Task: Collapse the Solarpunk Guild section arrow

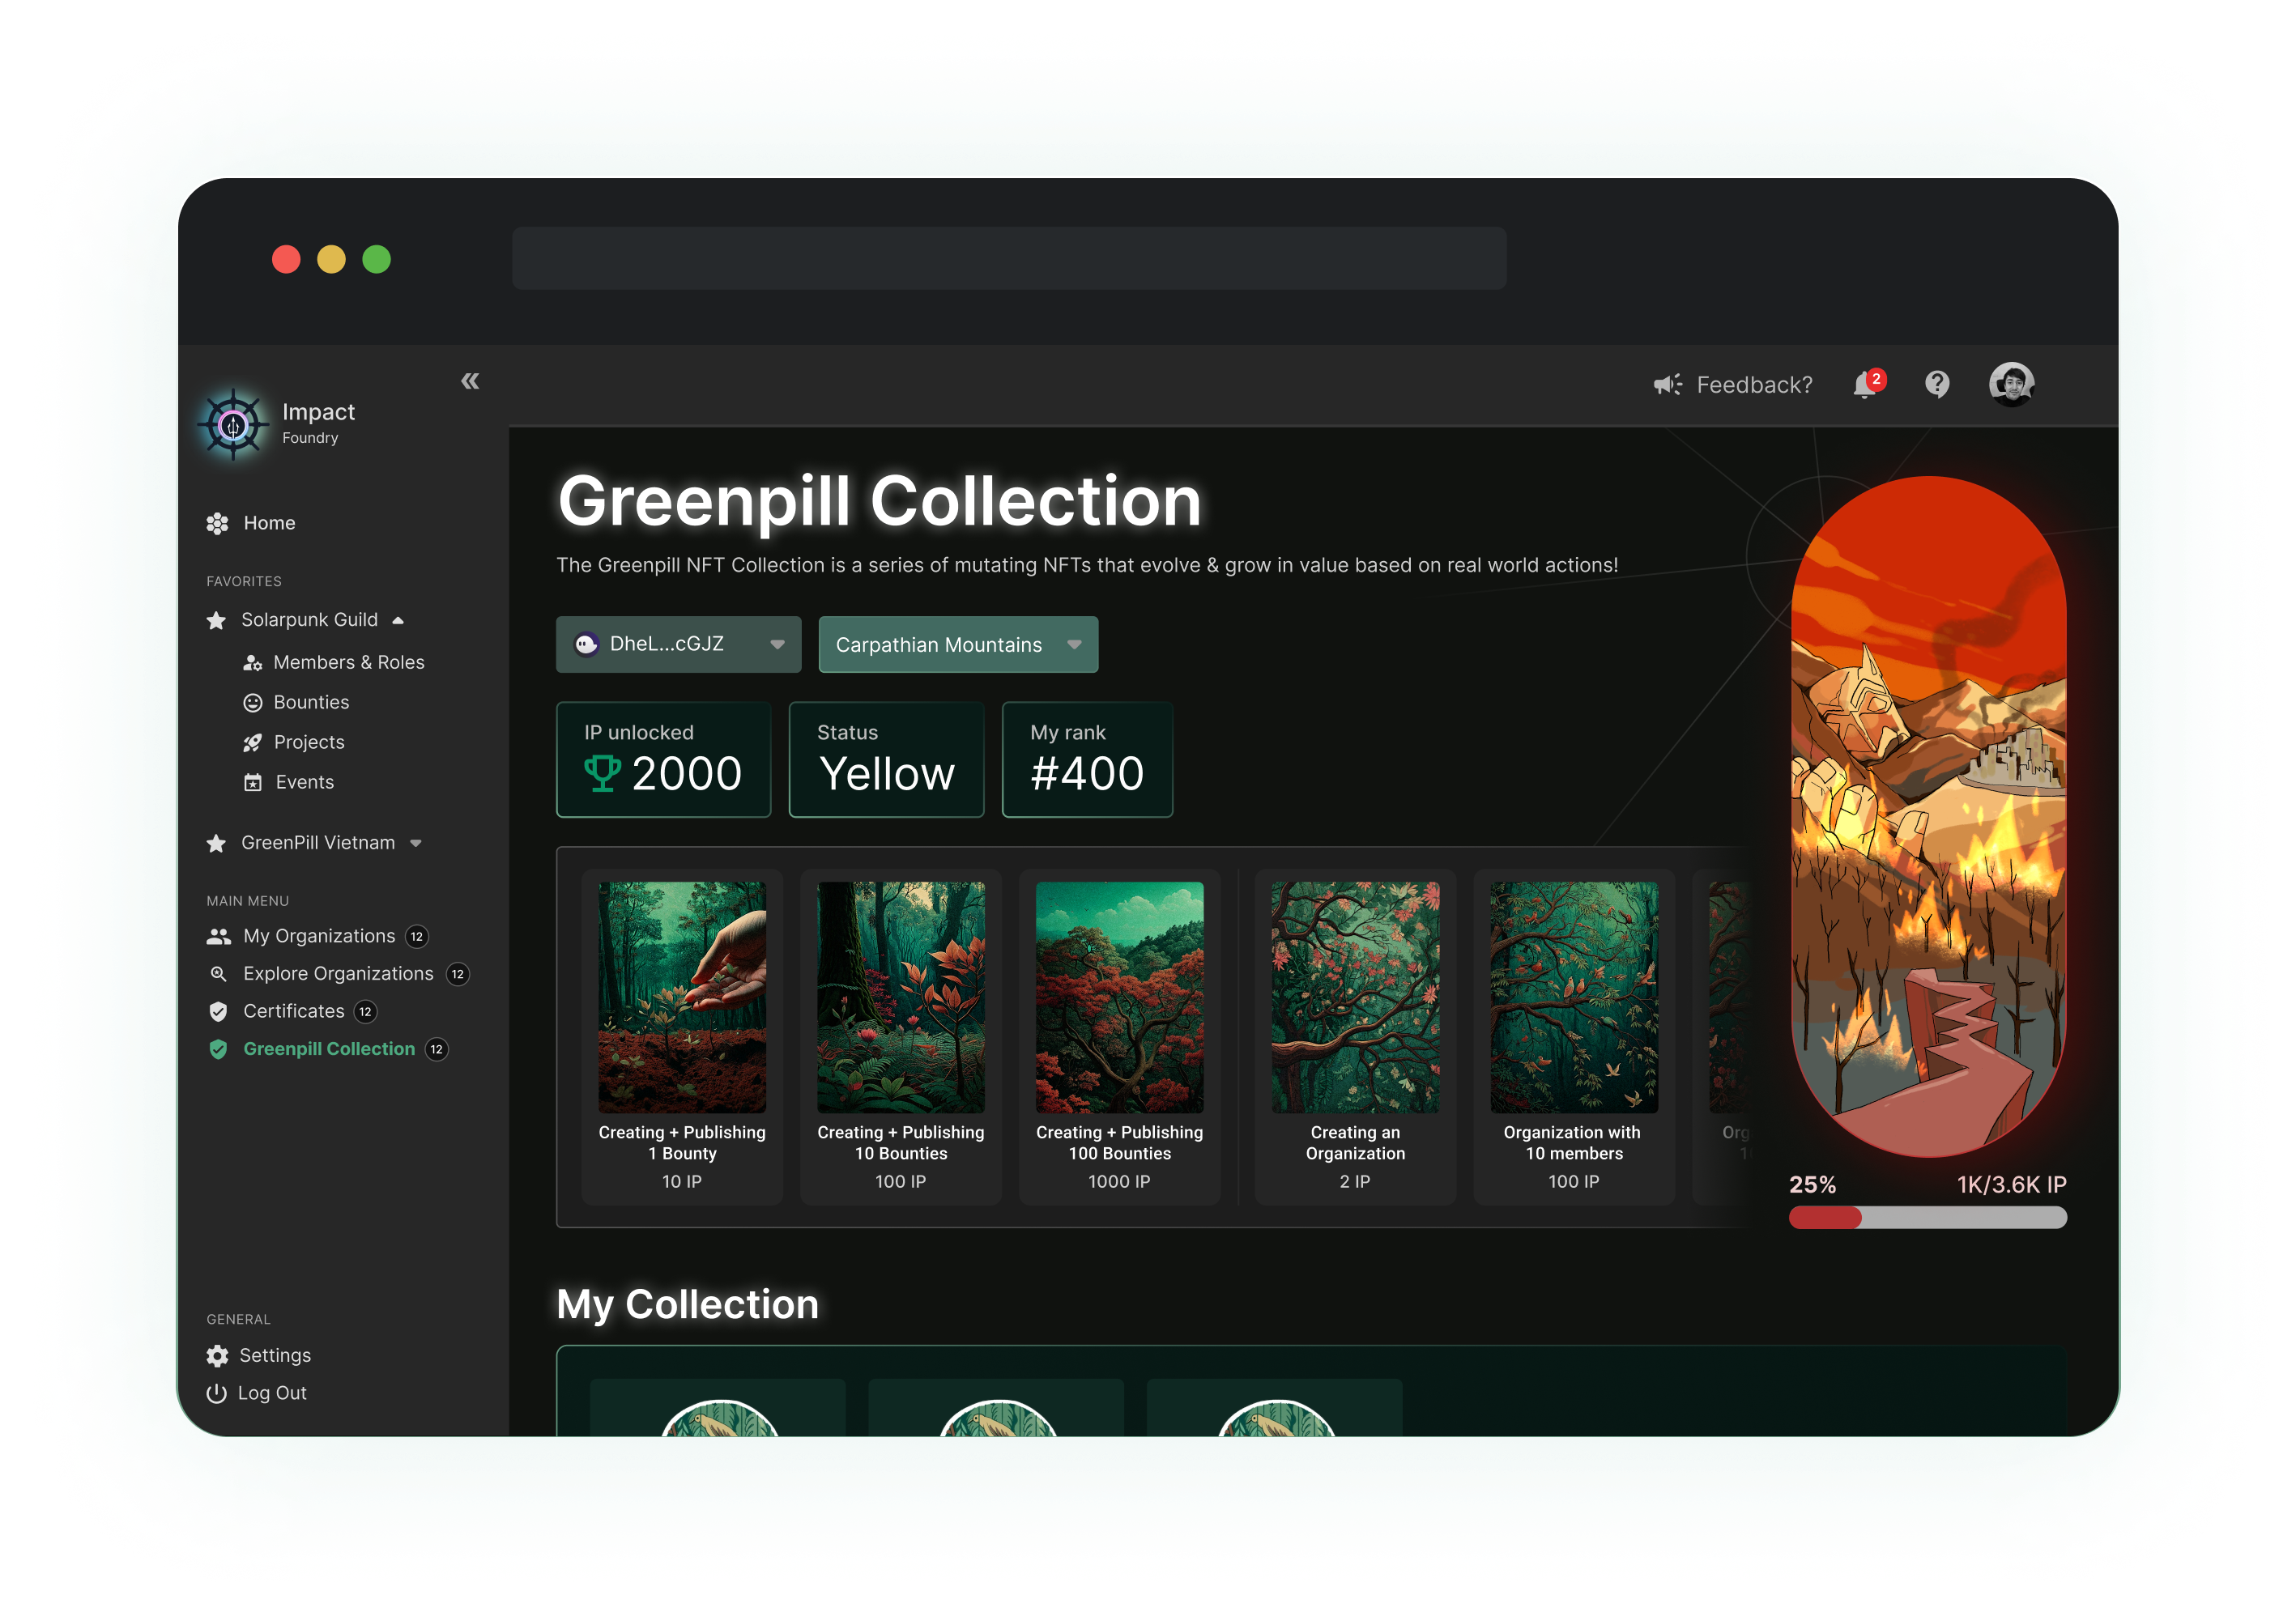Action: pyautogui.click(x=398, y=621)
